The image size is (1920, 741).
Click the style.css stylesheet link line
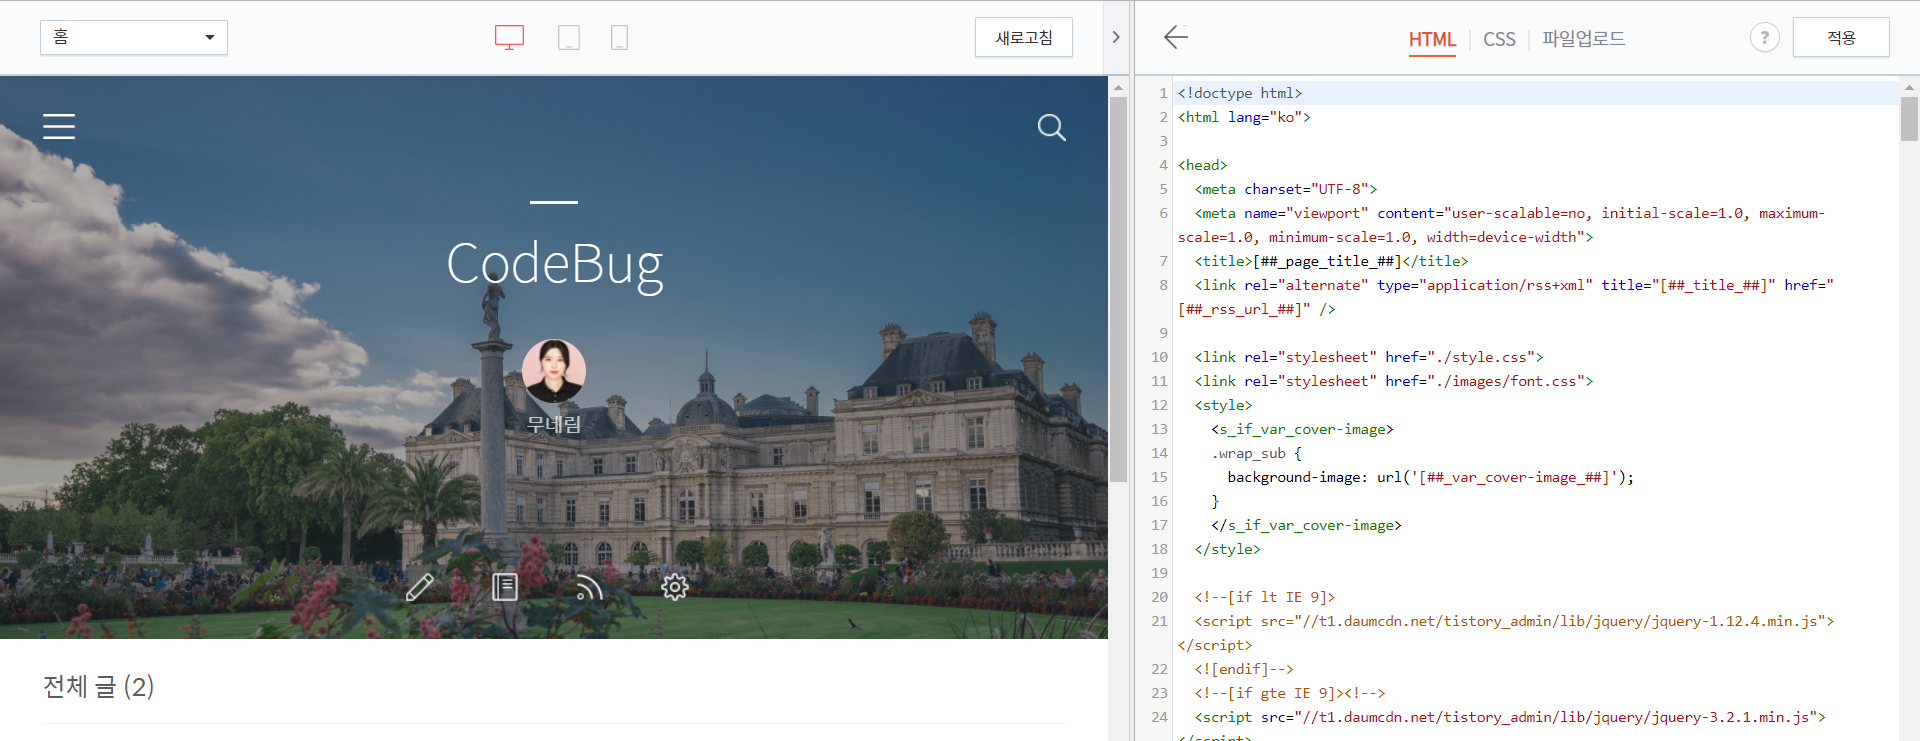coord(1369,357)
